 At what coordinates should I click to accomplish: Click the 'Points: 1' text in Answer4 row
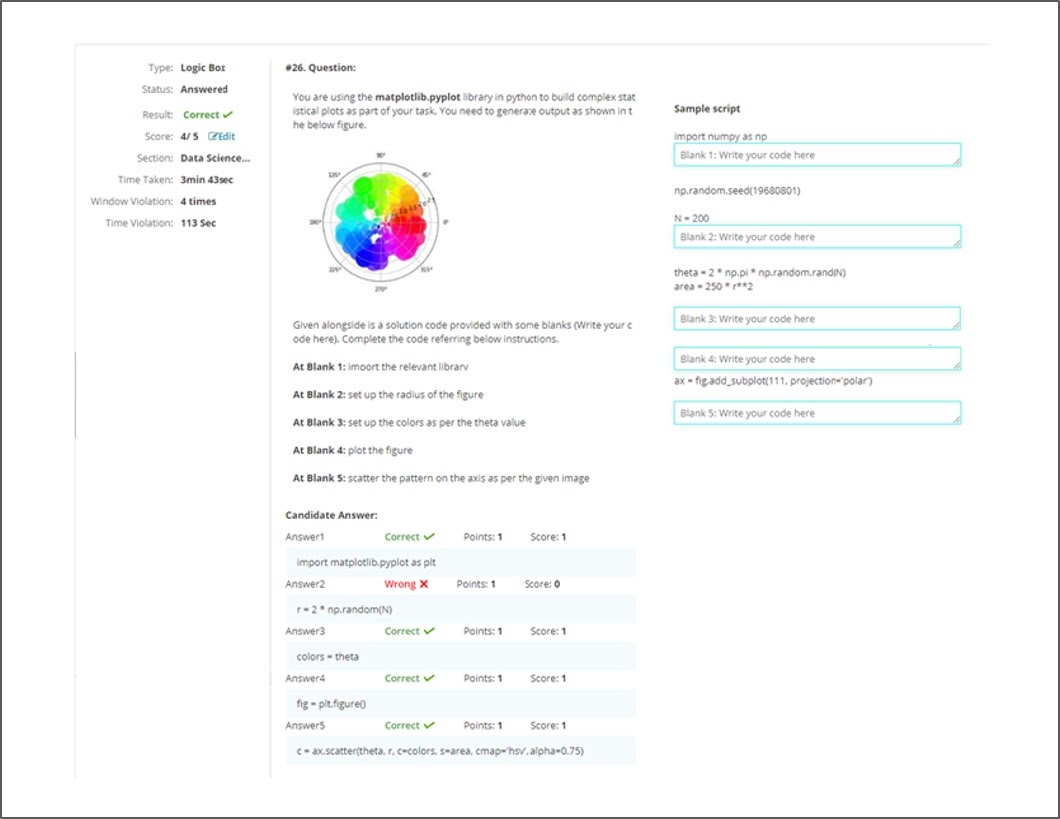pos(483,678)
